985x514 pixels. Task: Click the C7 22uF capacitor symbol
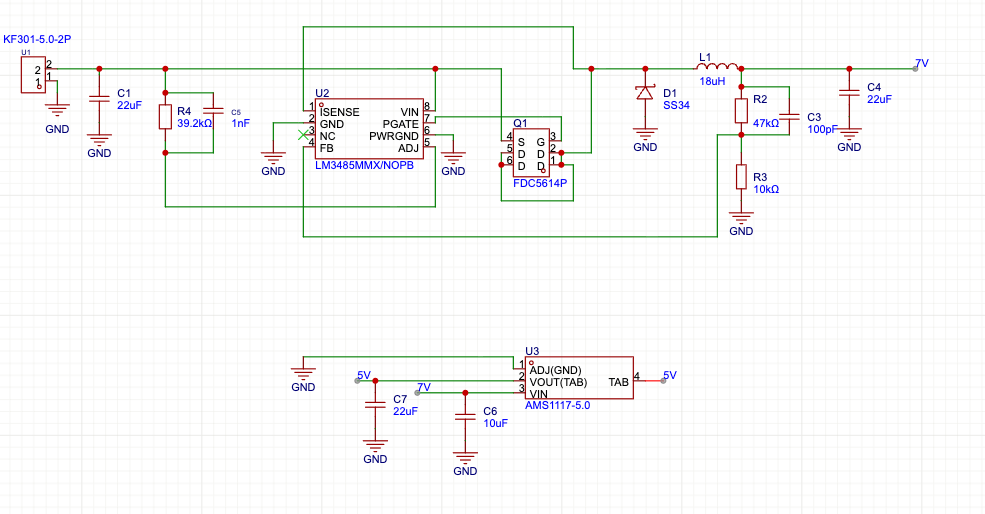(375, 405)
